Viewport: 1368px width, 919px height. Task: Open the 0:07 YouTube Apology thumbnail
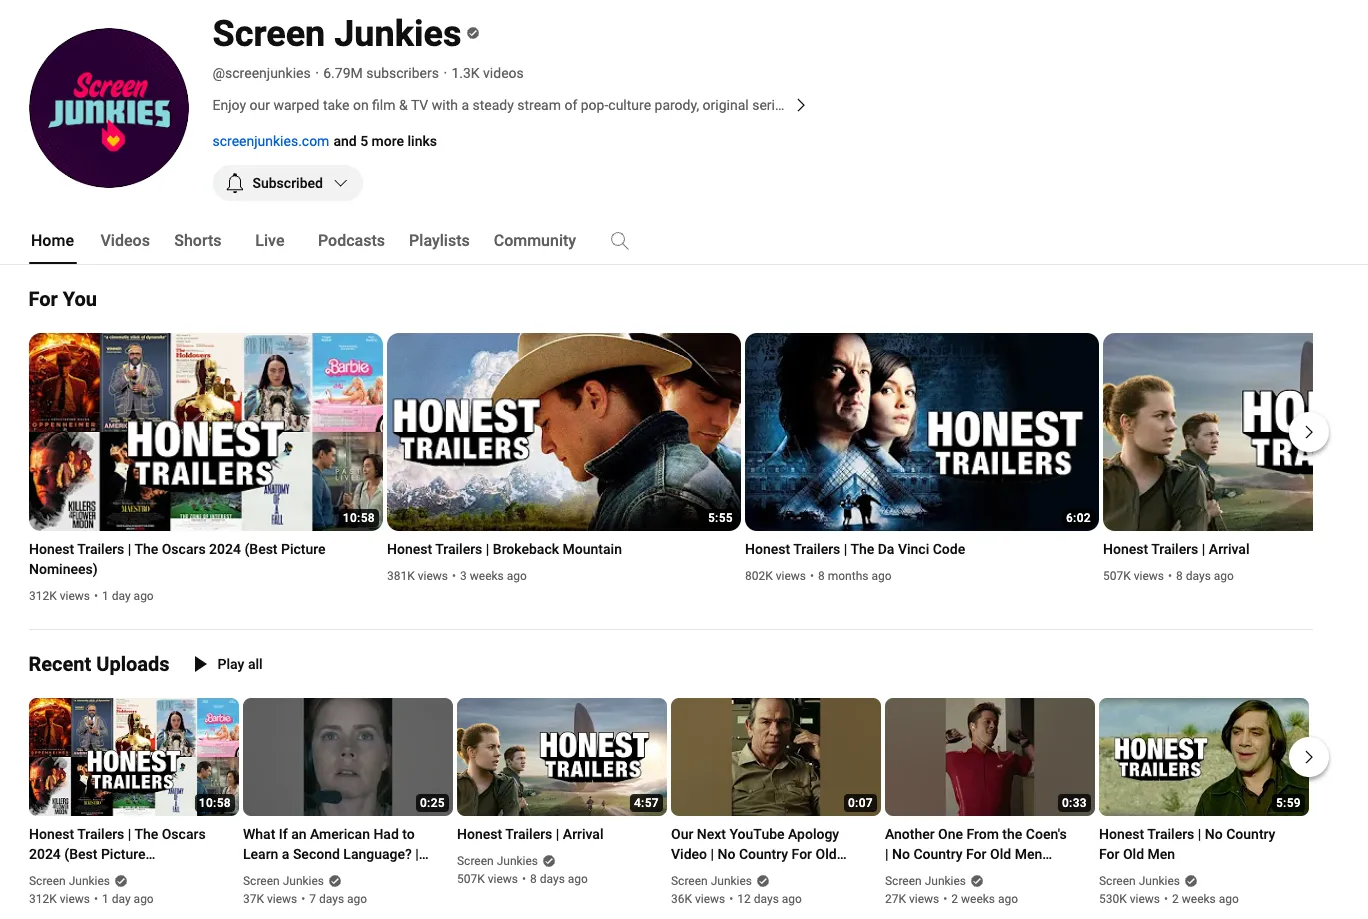tap(776, 757)
